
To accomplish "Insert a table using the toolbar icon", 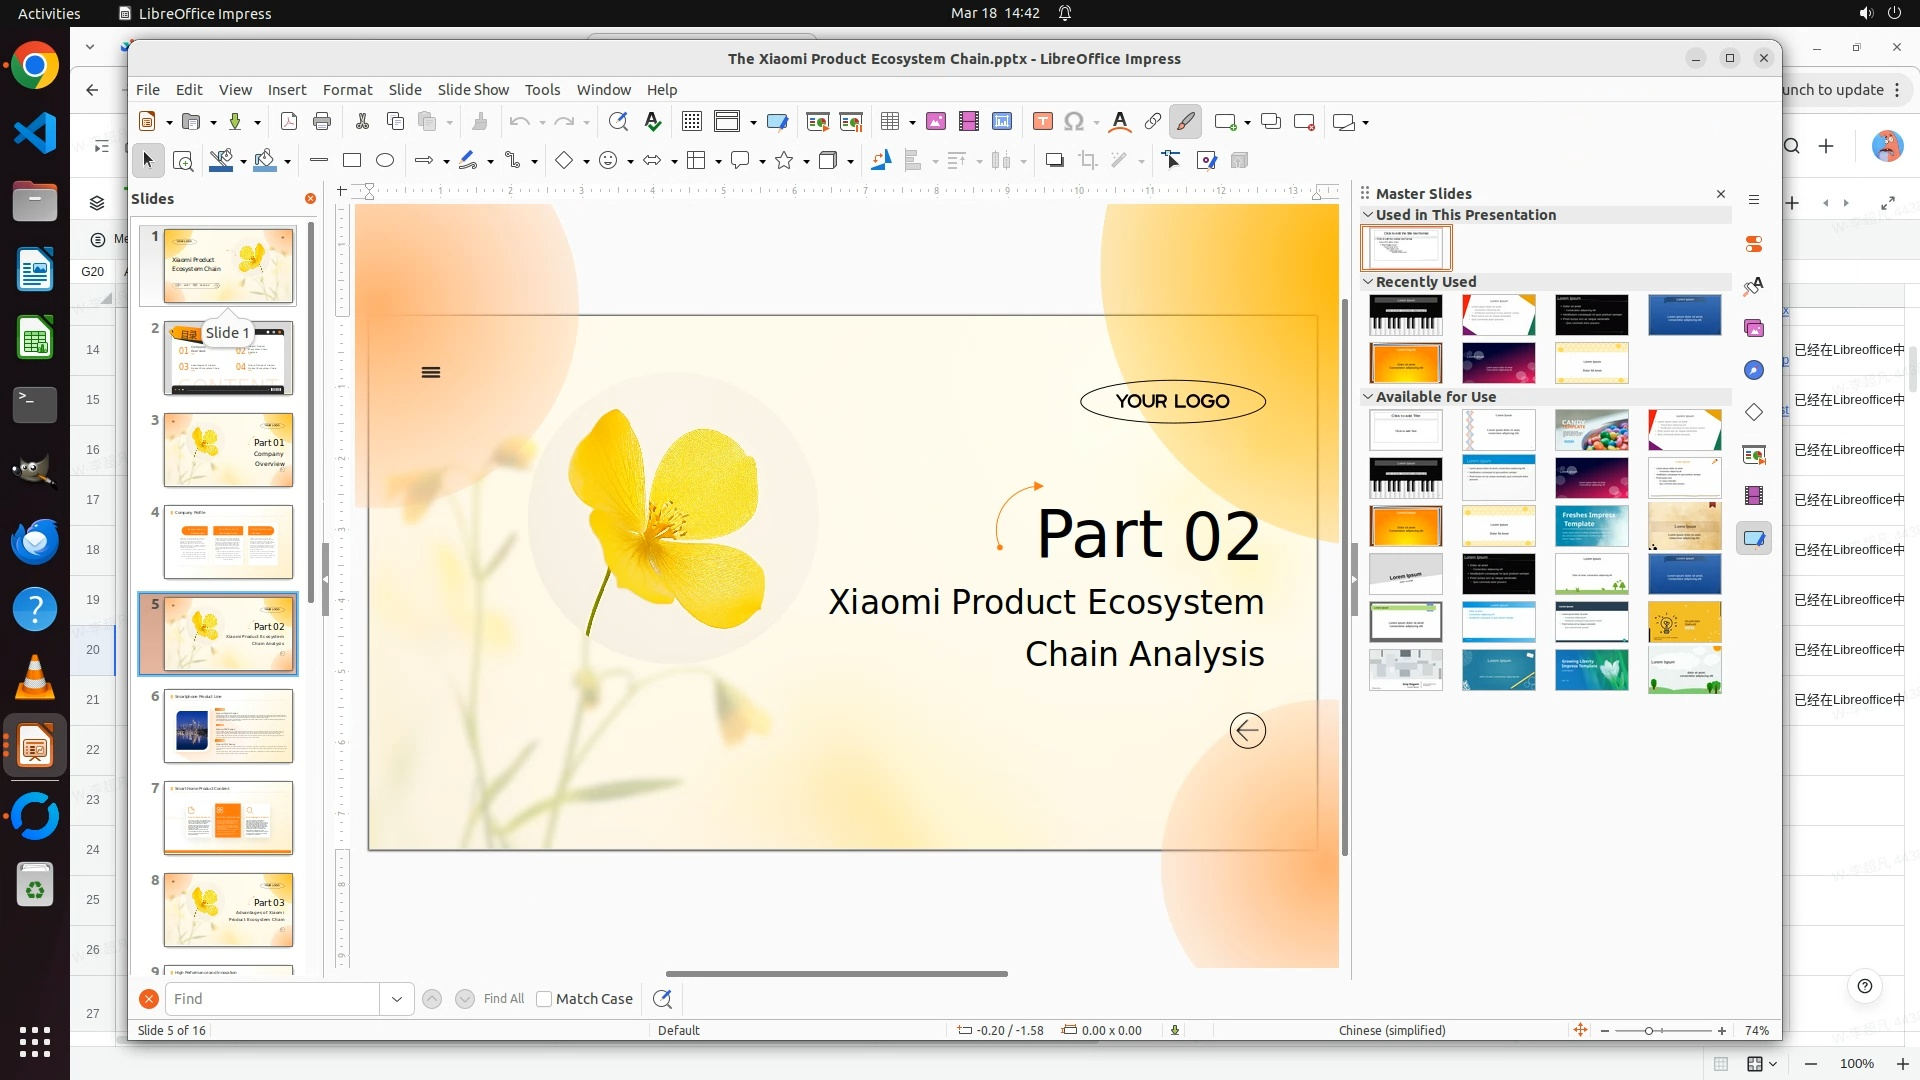I will click(889, 121).
